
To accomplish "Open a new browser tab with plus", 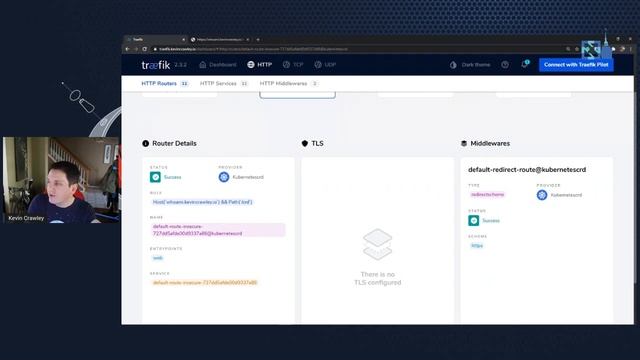I will (258, 40).
